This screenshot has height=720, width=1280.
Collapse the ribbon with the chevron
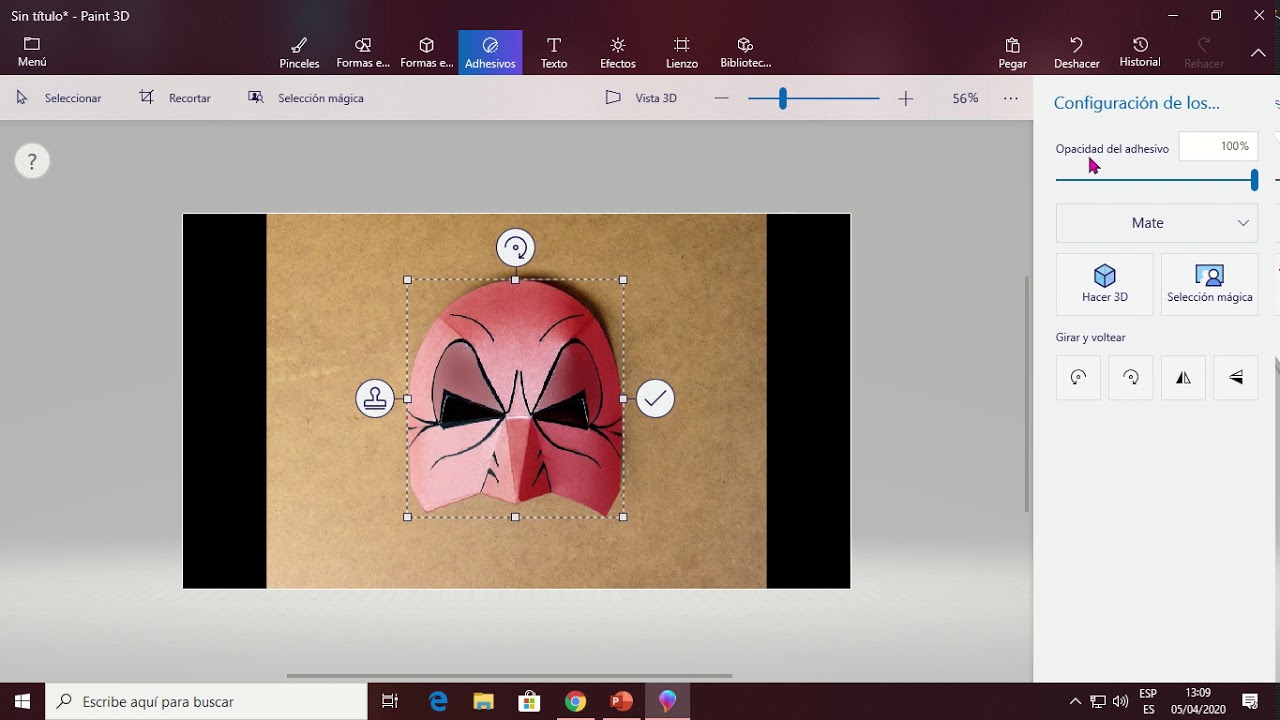click(x=1258, y=53)
